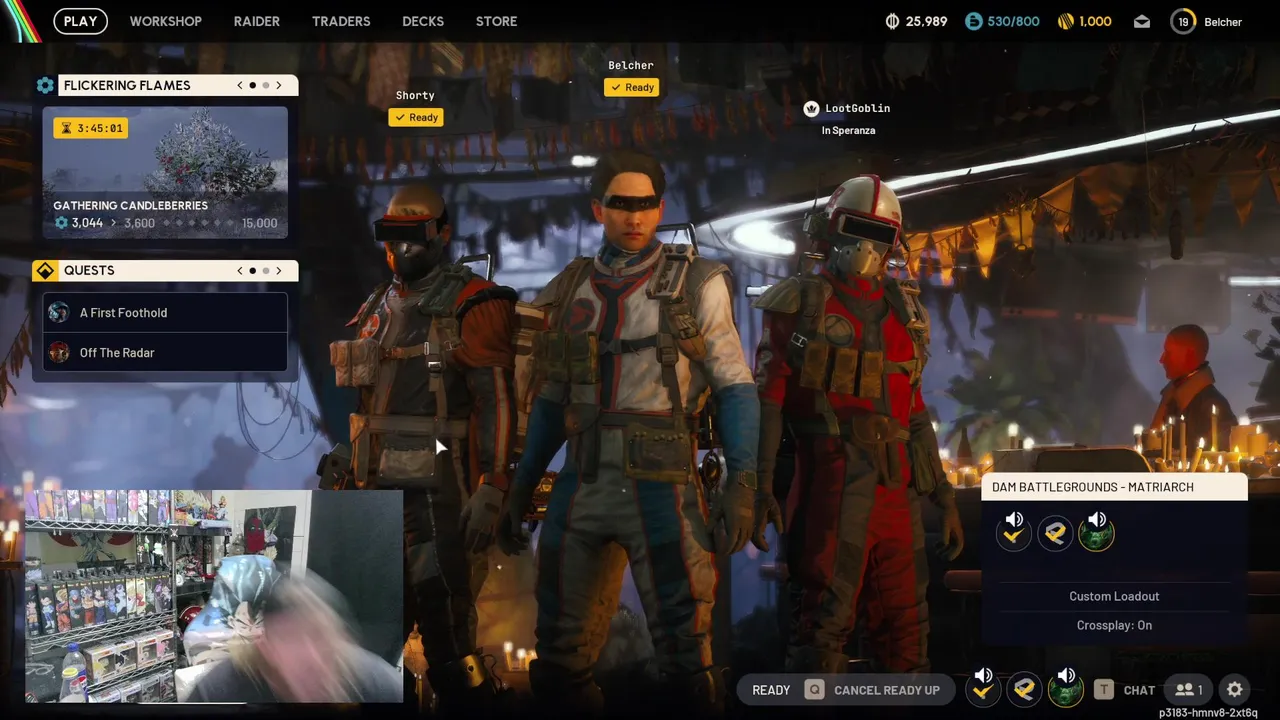Click first checkmark avatar in bottom bar
This screenshot has width=1280, height=720.
point(983,691)
